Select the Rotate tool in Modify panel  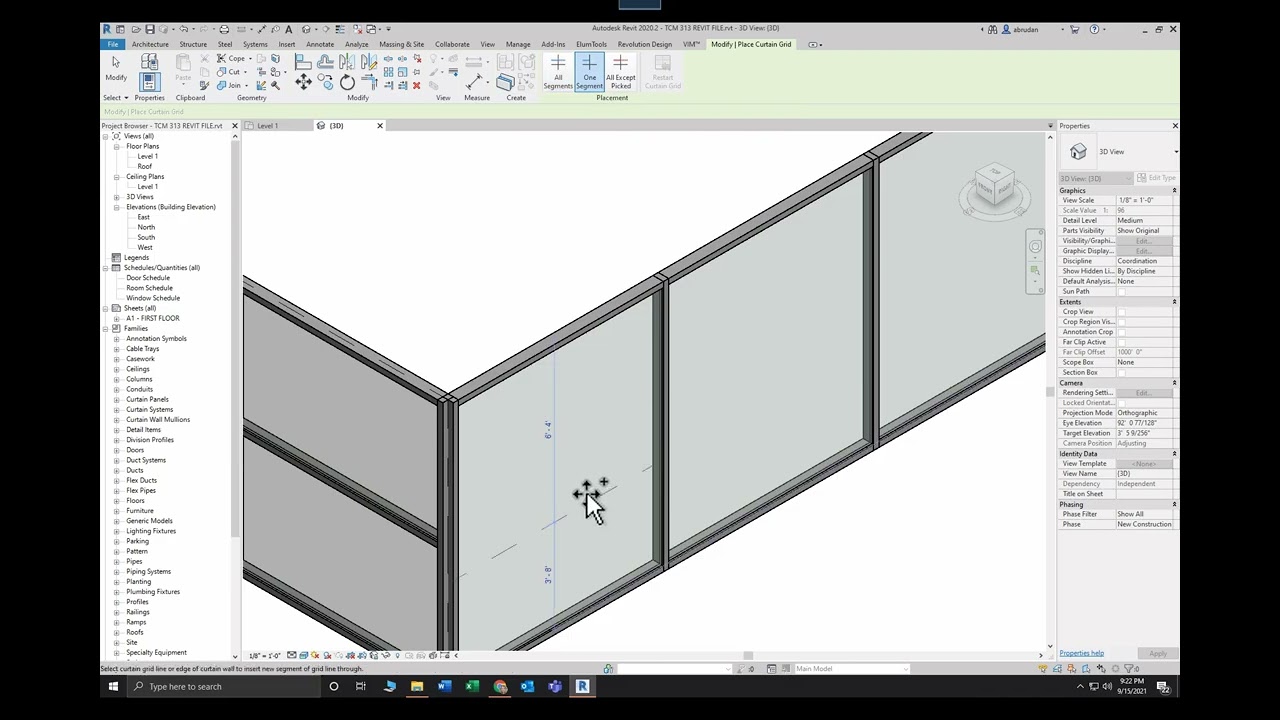(x=347, y=83)
